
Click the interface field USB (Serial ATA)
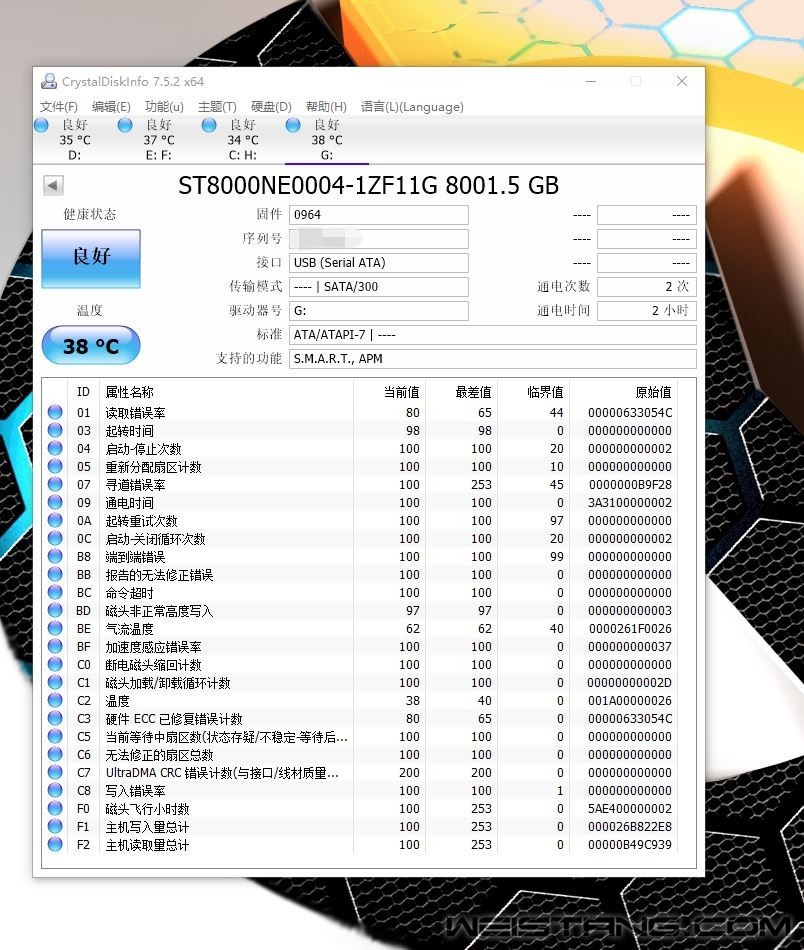[379, 262]
